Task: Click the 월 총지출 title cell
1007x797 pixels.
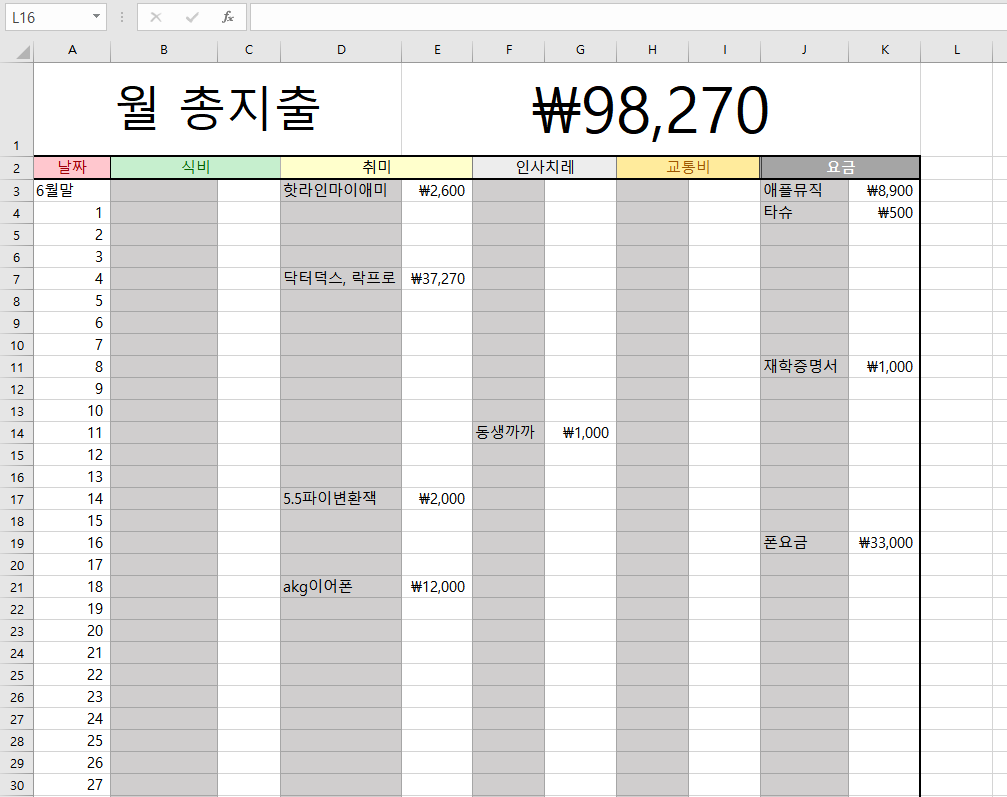Action: pos(218,109)
